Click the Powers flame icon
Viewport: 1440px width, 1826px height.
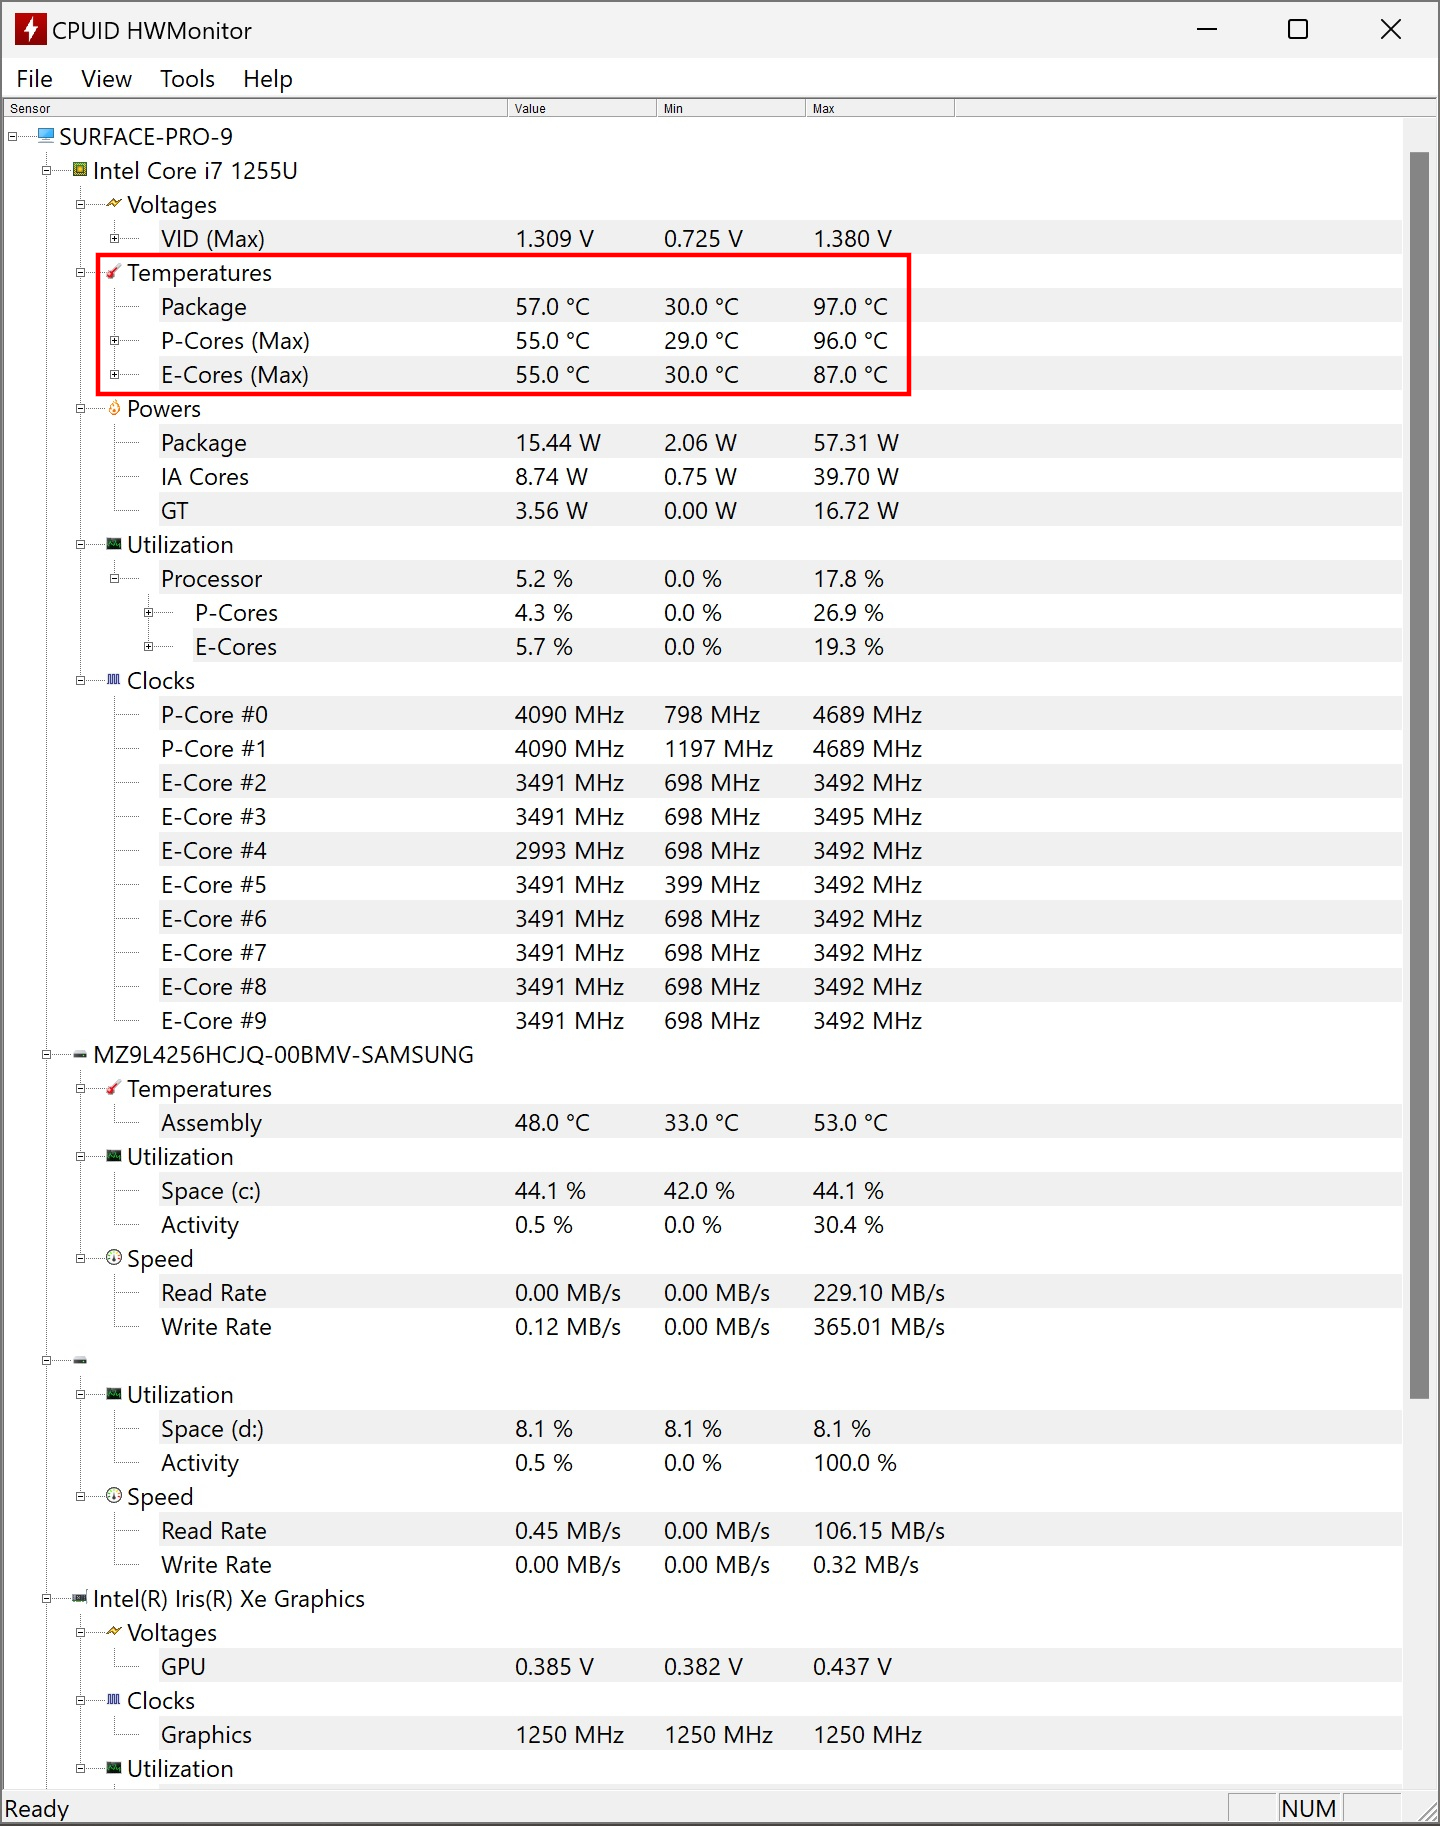point(114,408)
